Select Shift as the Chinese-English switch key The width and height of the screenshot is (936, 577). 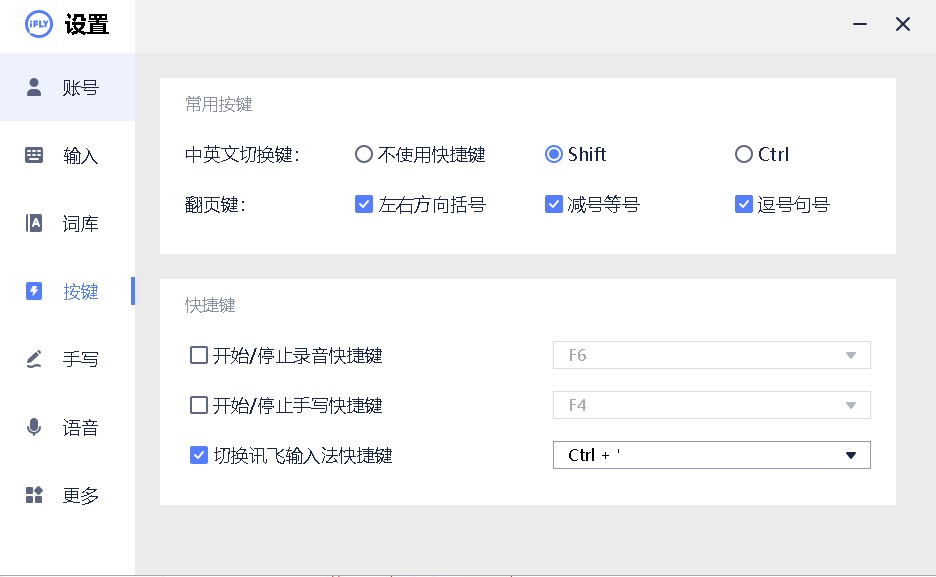554,154
